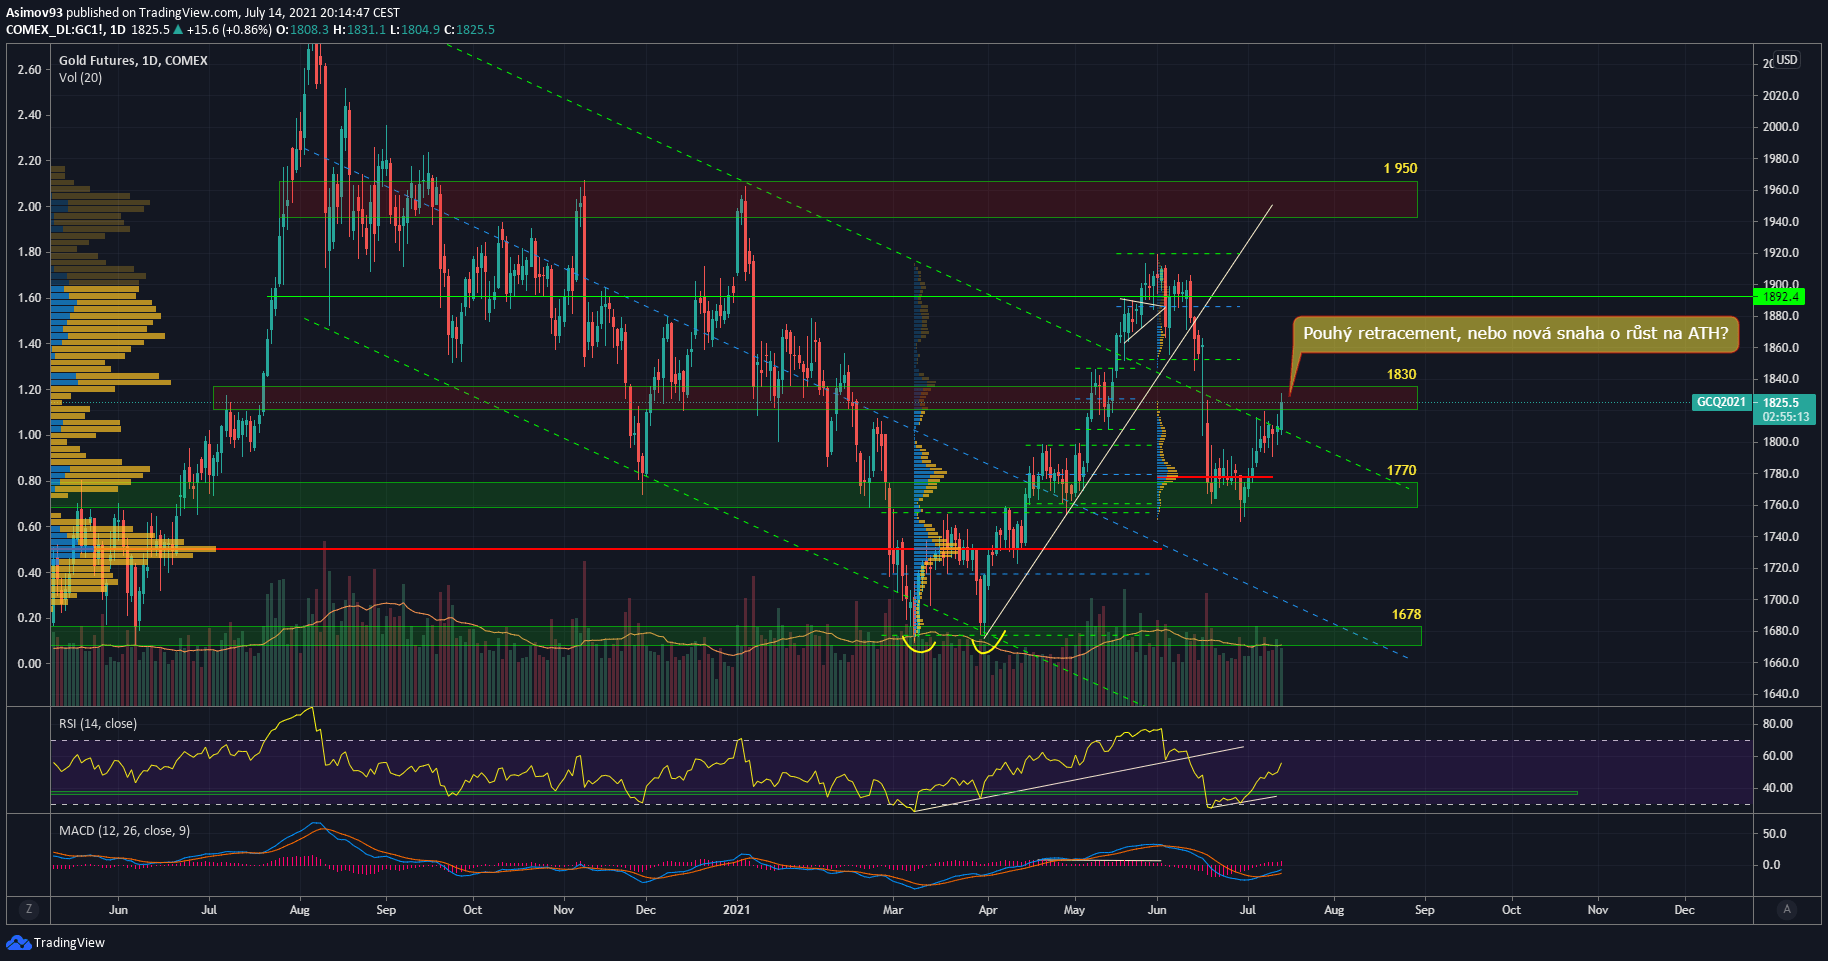
Task: Click the Z timezone button
Action: click(29, 909)
